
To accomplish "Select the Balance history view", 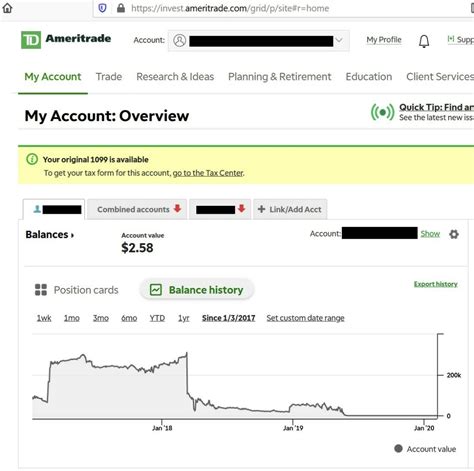I will tap(197, 290).
